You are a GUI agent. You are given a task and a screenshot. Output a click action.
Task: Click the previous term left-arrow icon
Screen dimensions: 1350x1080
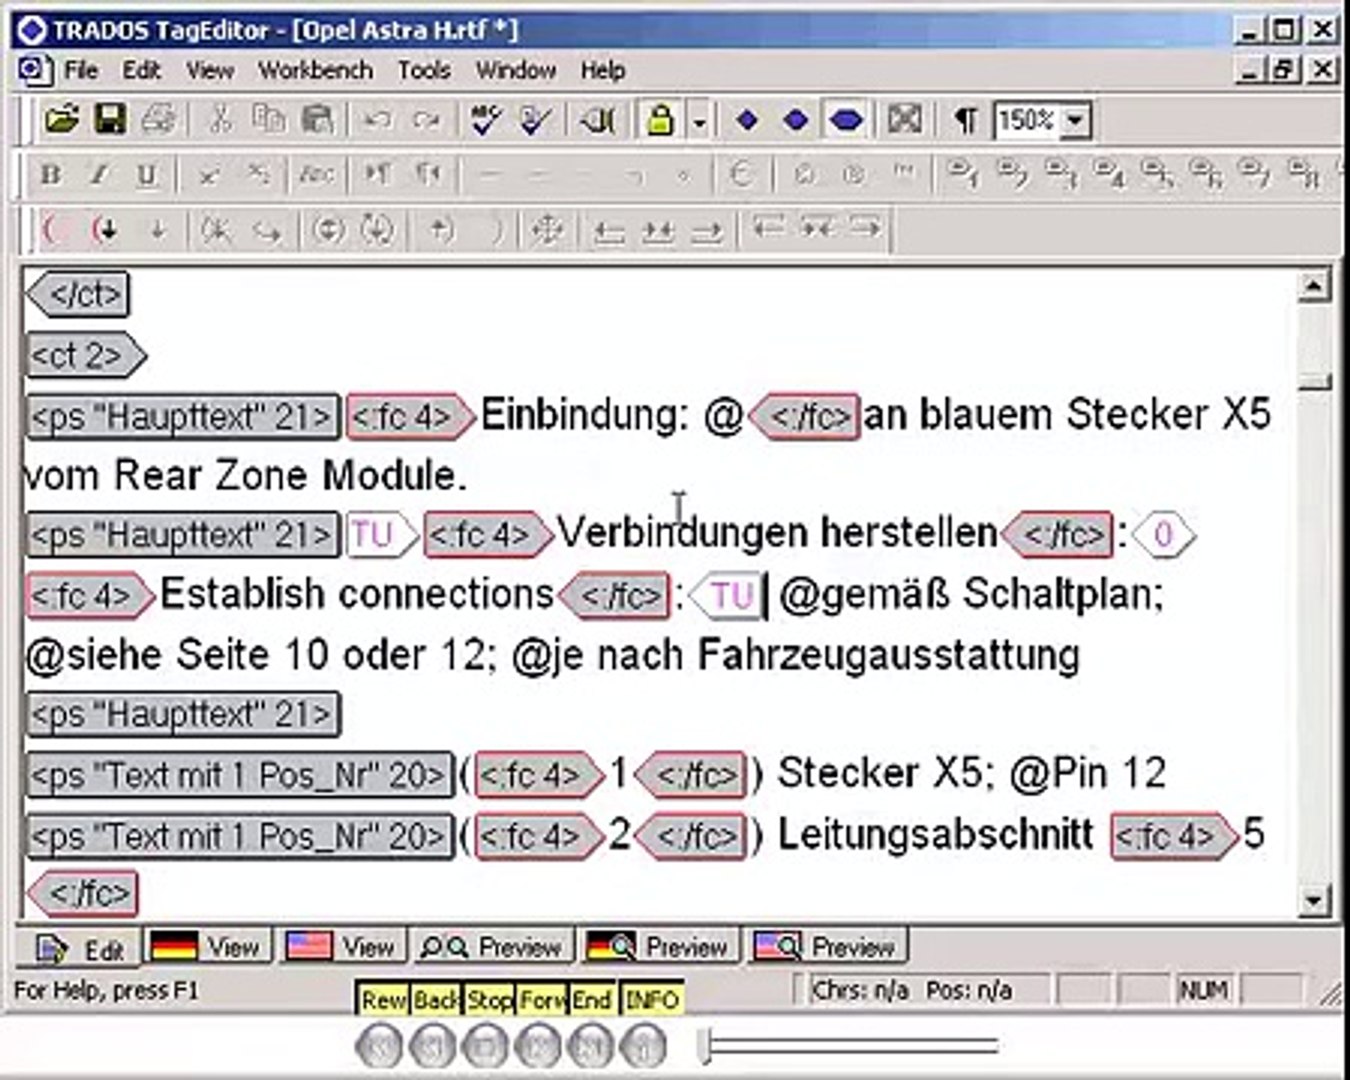click(x=768, y=228)
